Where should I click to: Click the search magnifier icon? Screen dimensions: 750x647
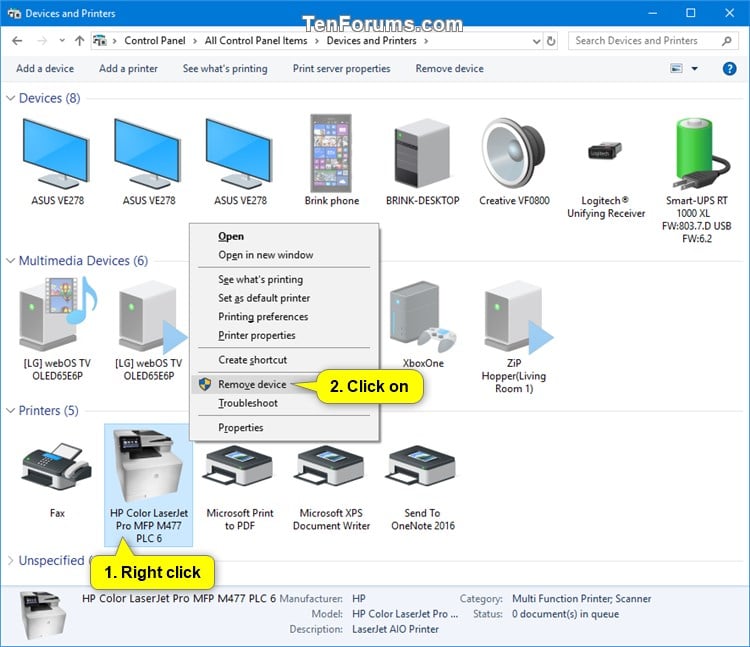[727, 41]
